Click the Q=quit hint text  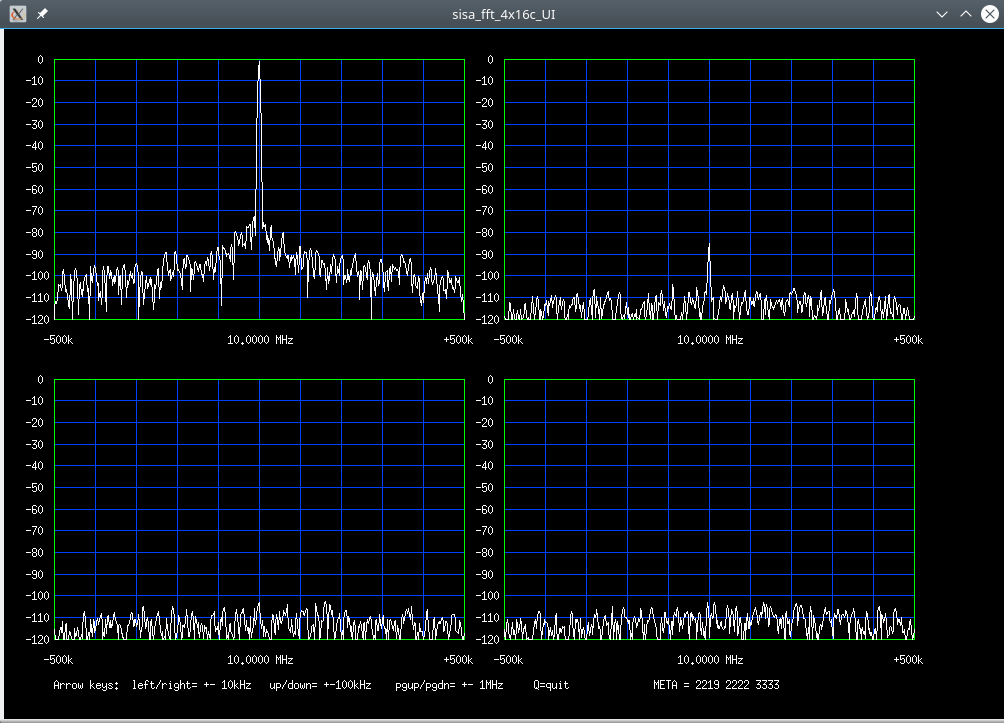pos(551,685)
